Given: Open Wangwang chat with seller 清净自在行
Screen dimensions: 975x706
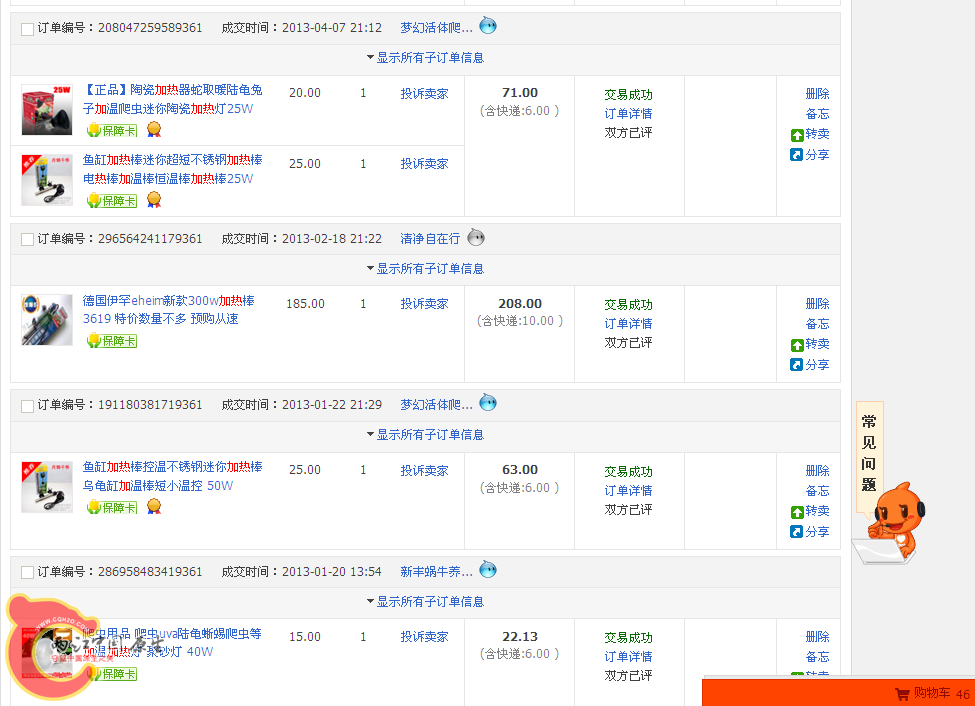Looking at the screenshot, I should pyautogui.click(x=476, y=237).
